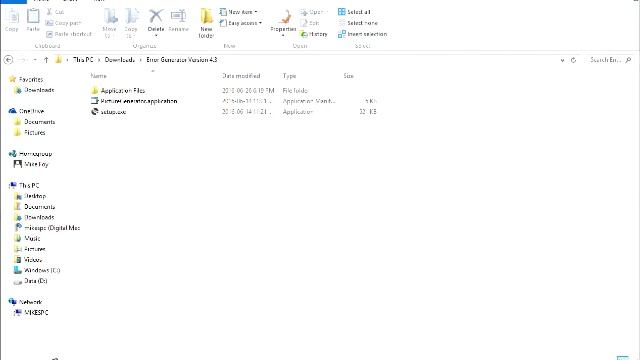
Task: Click the Application Files folder icon
Action: (x=95, y=90)
